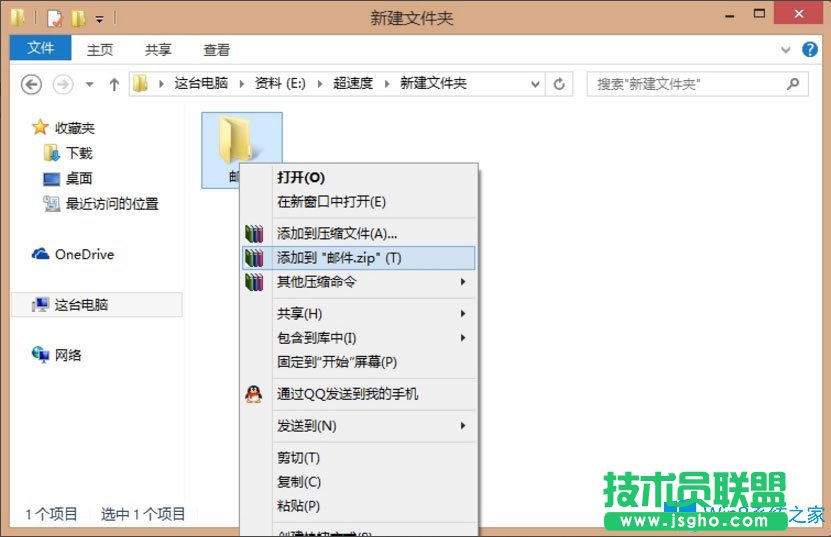Click the 网络 network icon

coord(40,354)
